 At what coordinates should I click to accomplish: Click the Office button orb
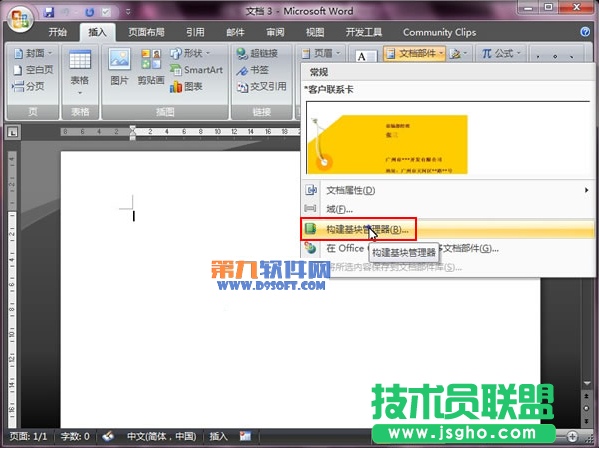[20, 18]
